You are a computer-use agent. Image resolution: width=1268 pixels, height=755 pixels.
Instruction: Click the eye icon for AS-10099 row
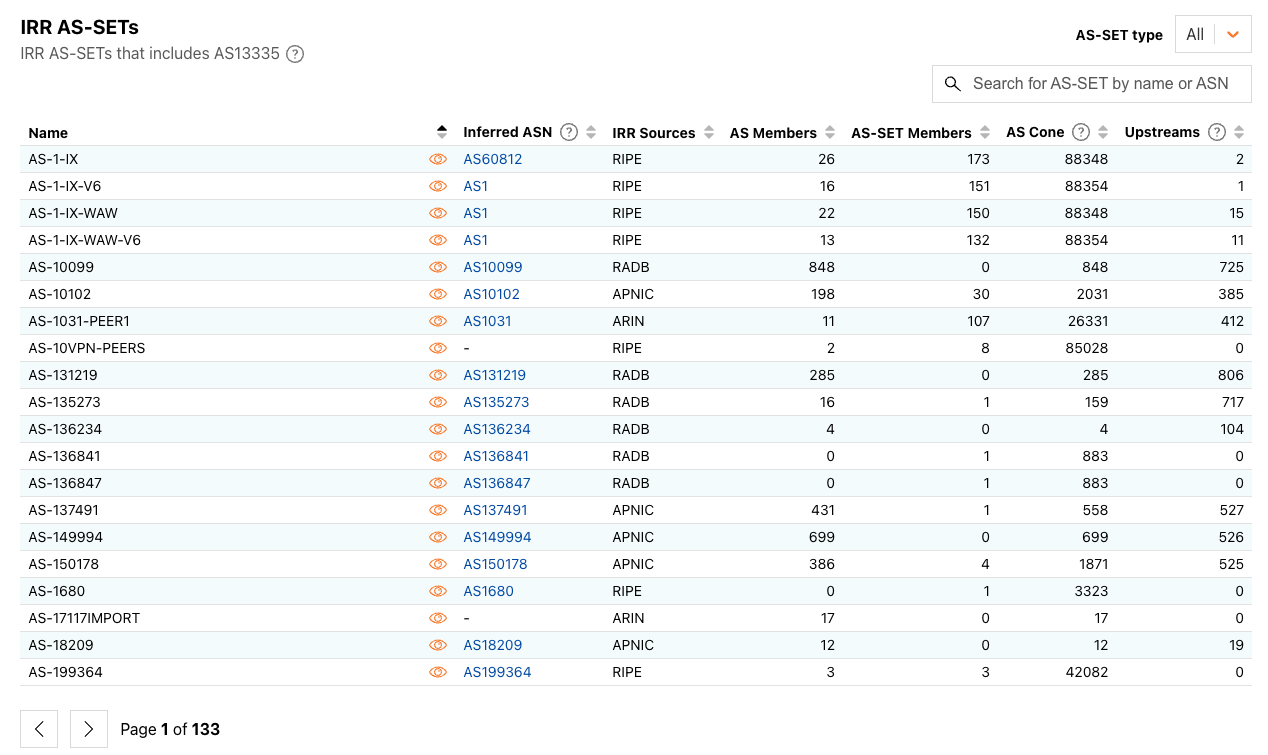438,267
